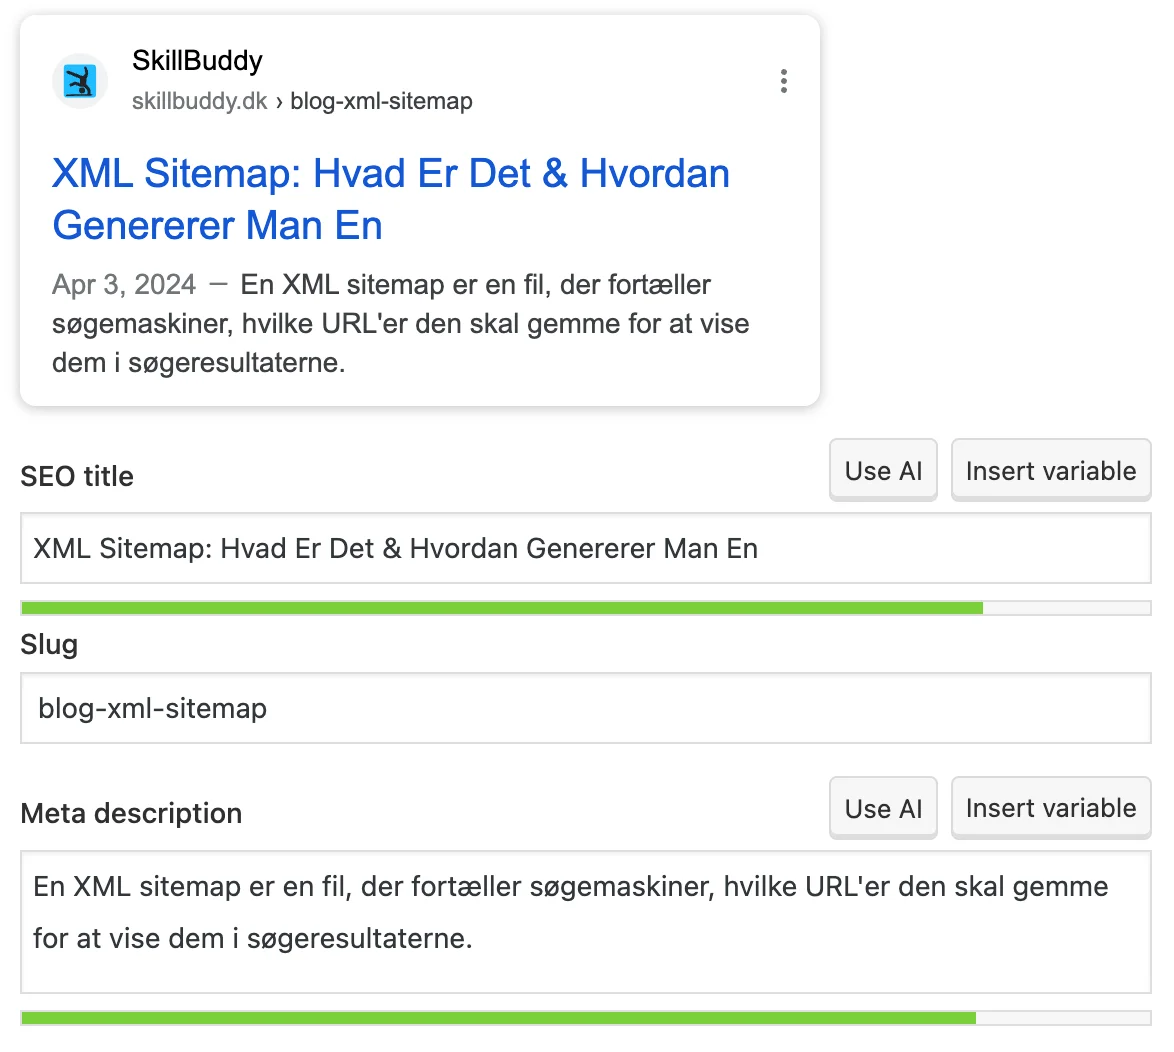Click the SEO title section heading
Viewport: 1174px width, 1052px height.
pyautogui.click(x=77, y=476)
